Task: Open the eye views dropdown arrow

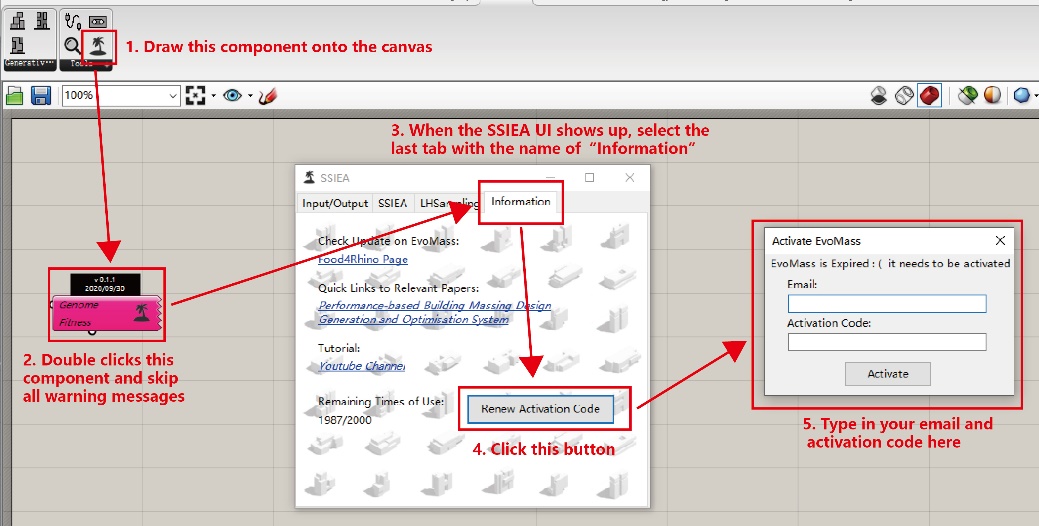Action: pyautogui.click(x=250, y=96)
